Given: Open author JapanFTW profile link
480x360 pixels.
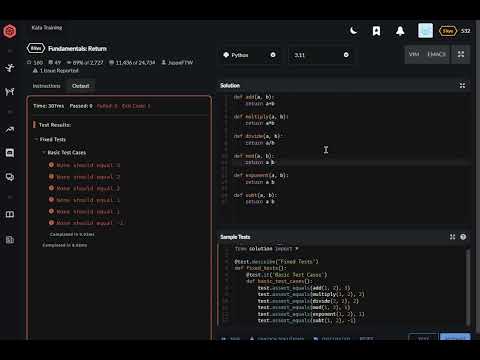Looking at the screenshot, I should point(177,62).
